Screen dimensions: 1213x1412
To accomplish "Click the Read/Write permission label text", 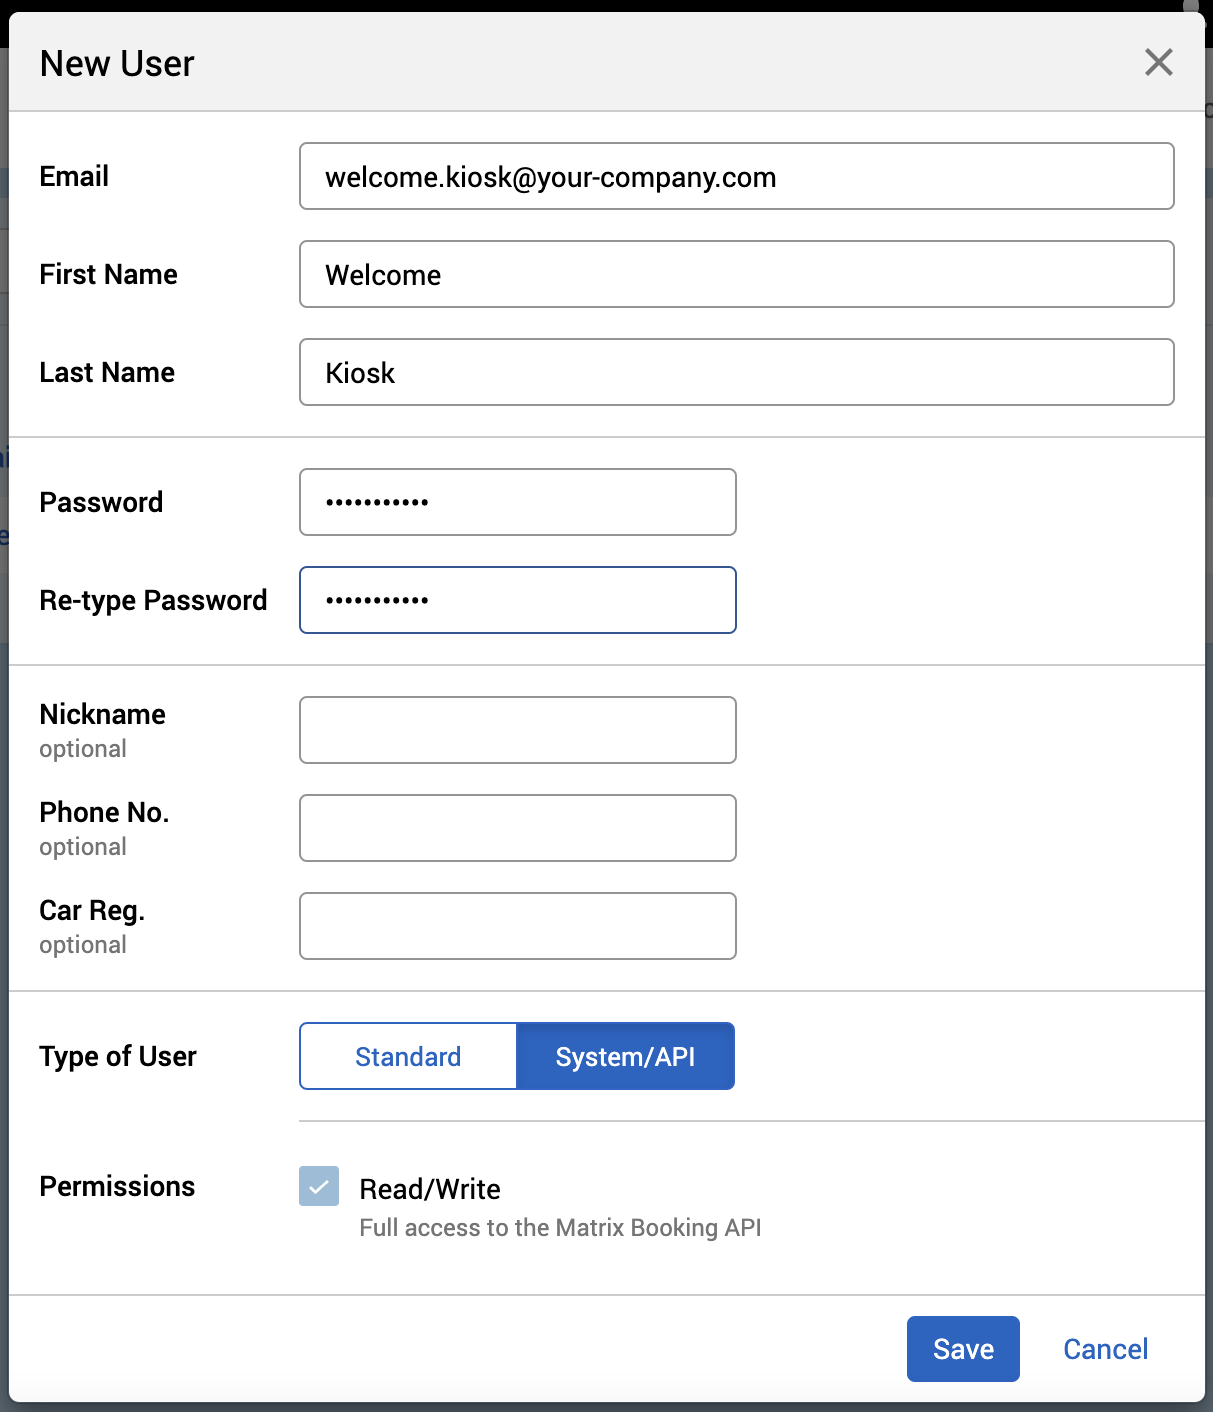I will (x=430, y=1189).
